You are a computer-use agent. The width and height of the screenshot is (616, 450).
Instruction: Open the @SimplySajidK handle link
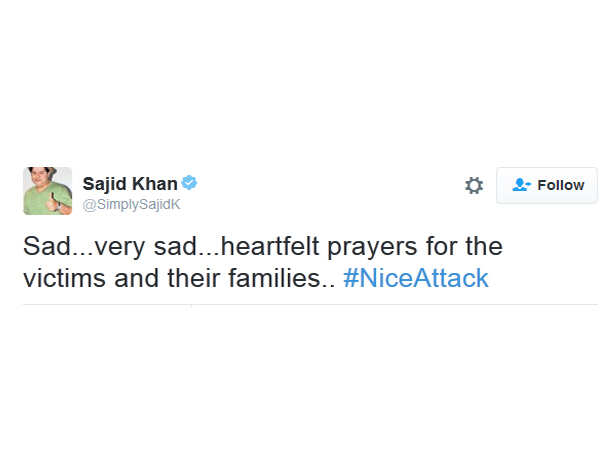tap(131, 205)
